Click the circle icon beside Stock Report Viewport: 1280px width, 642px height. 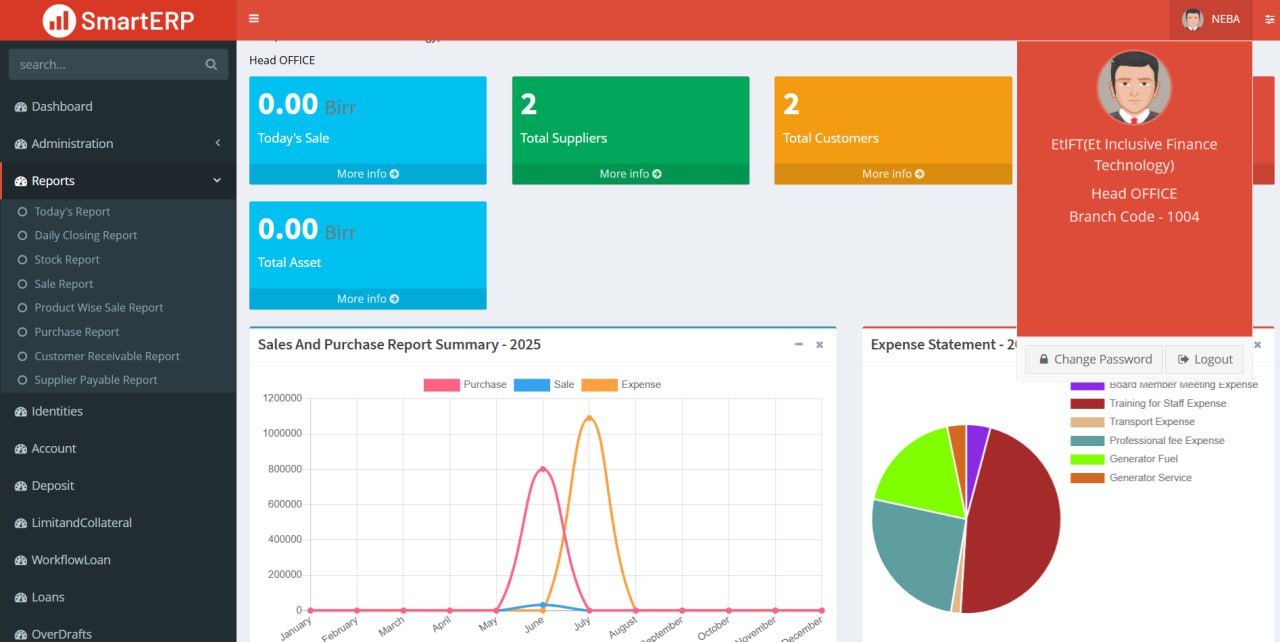23,260
